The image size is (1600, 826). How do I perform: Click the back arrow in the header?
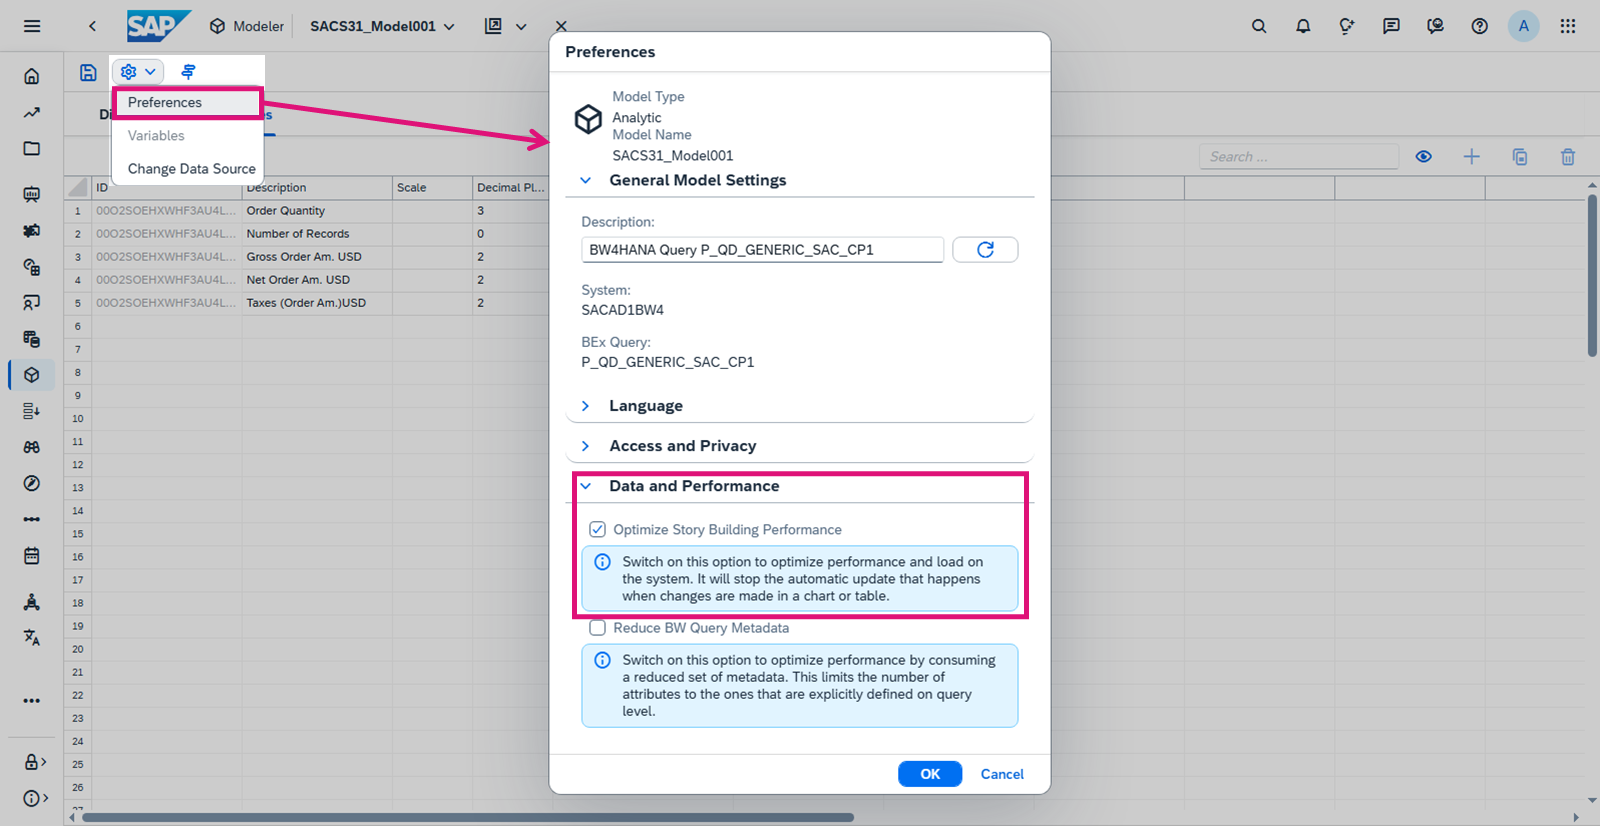click(x=92, y=26)
